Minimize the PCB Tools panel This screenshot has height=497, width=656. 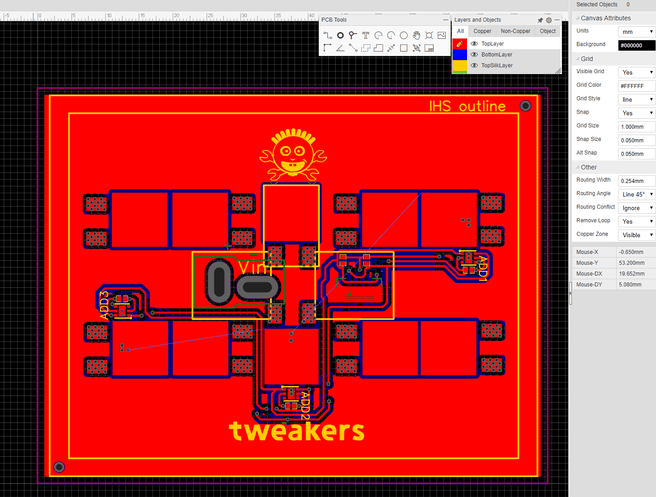click(445, 20)
